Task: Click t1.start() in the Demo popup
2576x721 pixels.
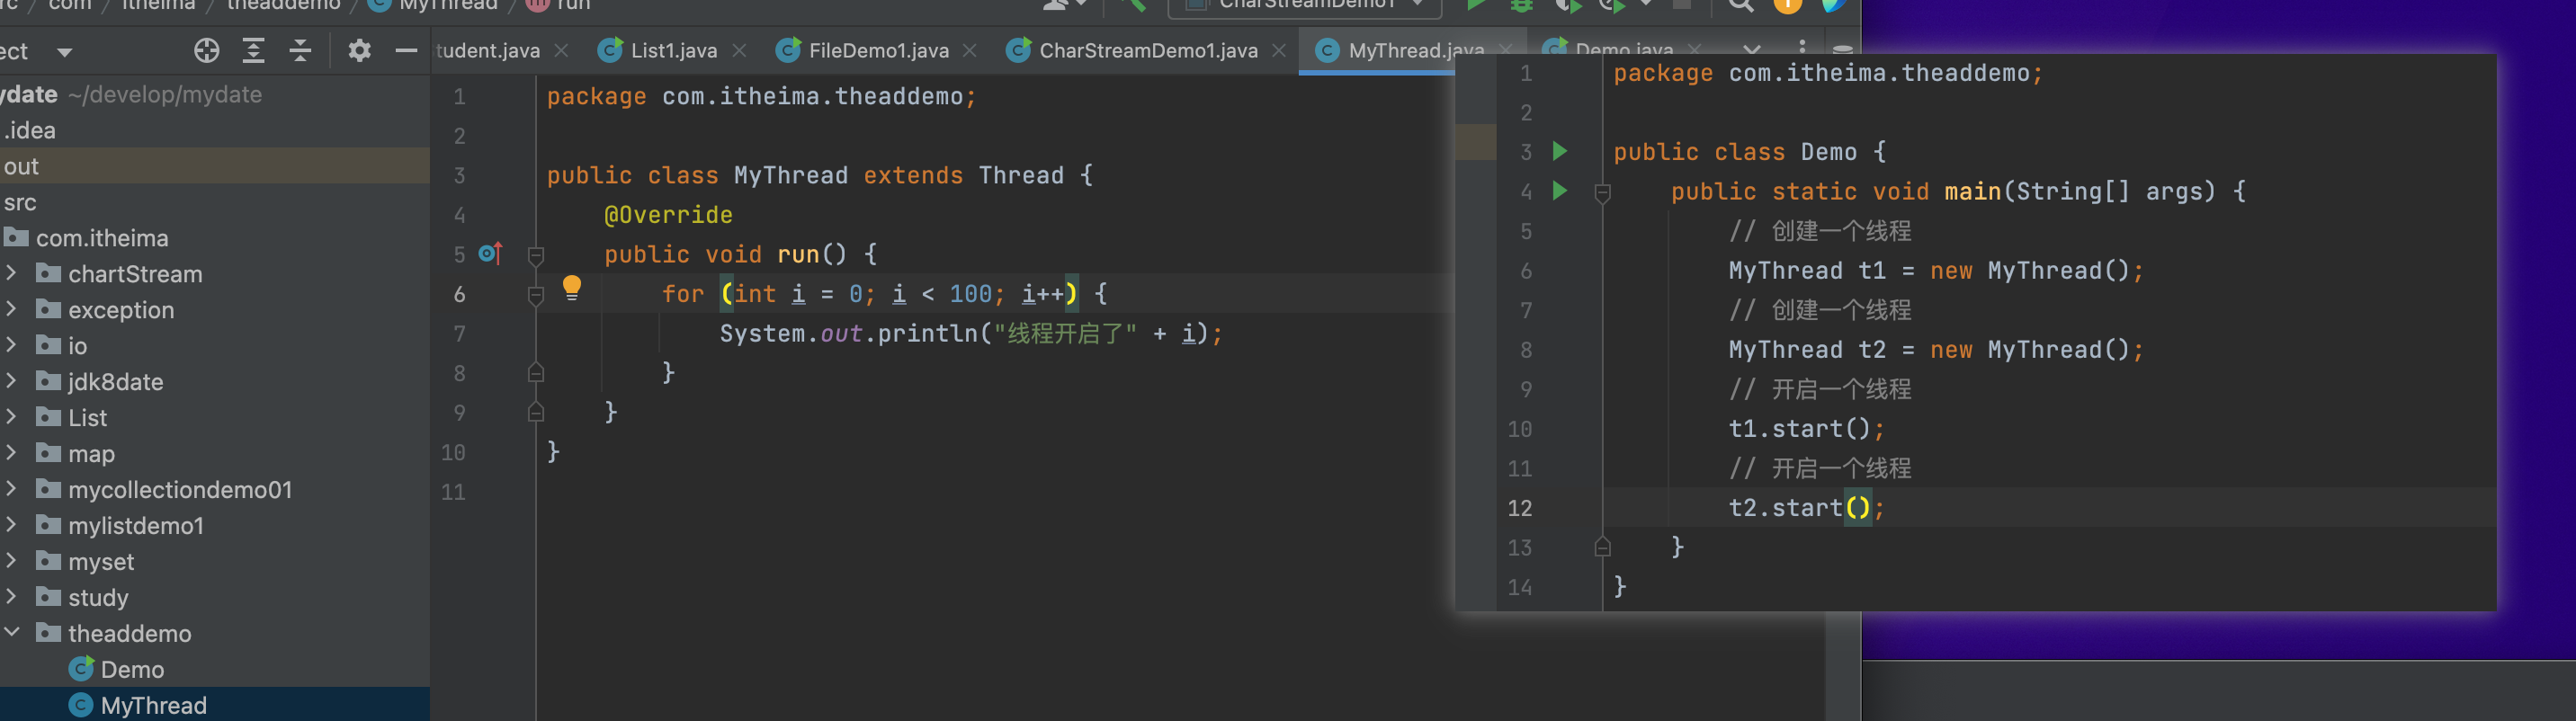Action: pos(1806,429)
